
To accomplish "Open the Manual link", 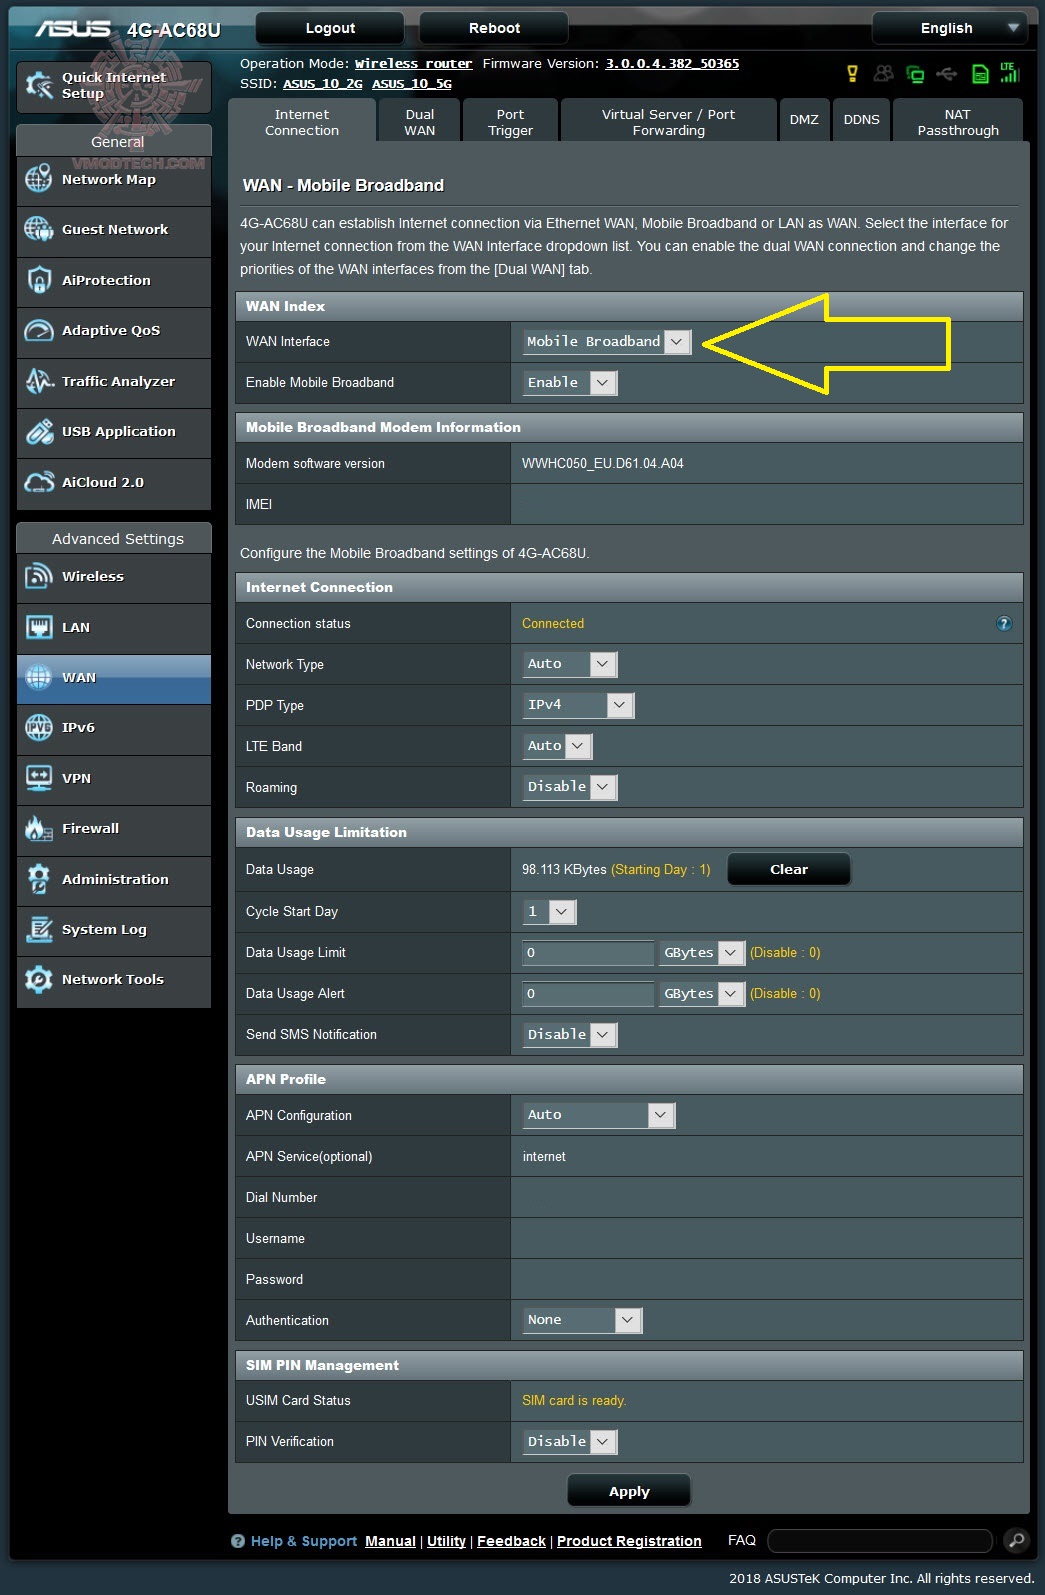I will click(x=390, y=1541).
